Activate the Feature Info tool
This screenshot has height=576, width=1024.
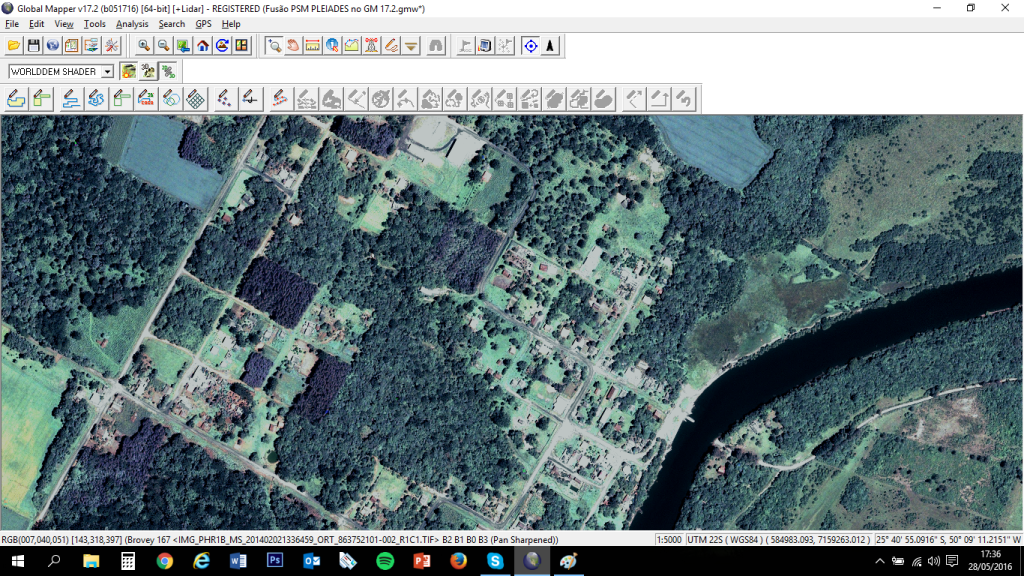point(332,46)
